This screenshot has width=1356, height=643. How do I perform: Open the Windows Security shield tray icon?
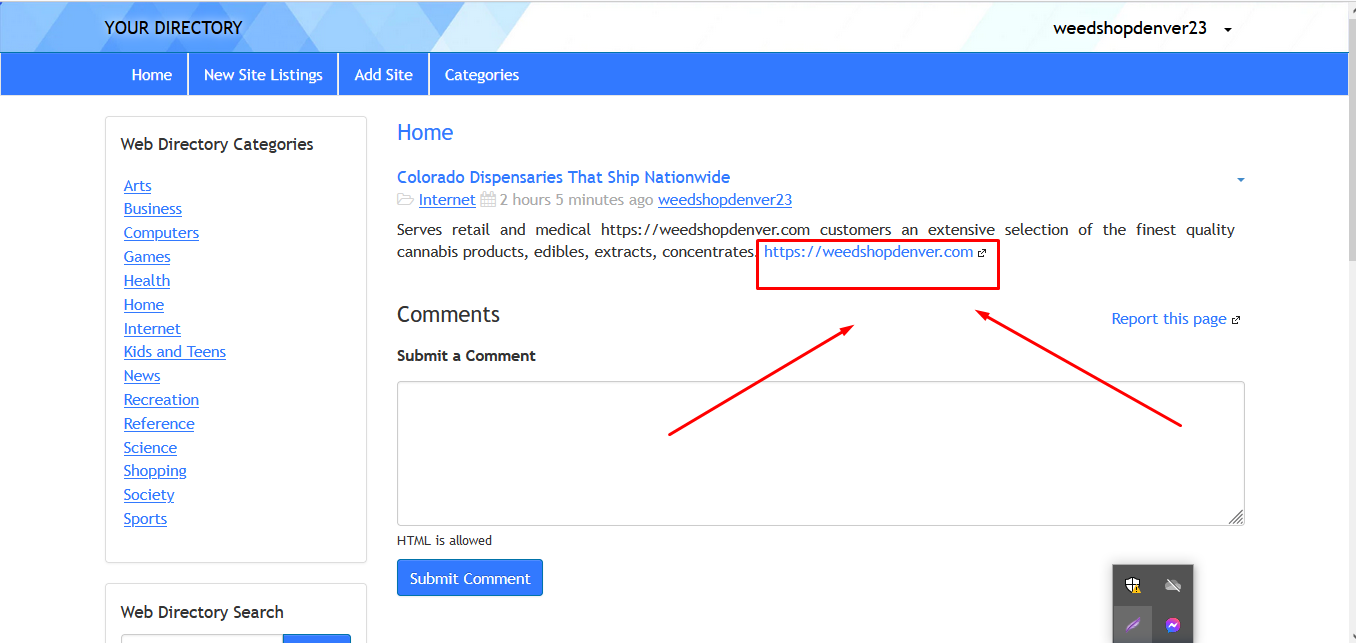point(1133,585)
